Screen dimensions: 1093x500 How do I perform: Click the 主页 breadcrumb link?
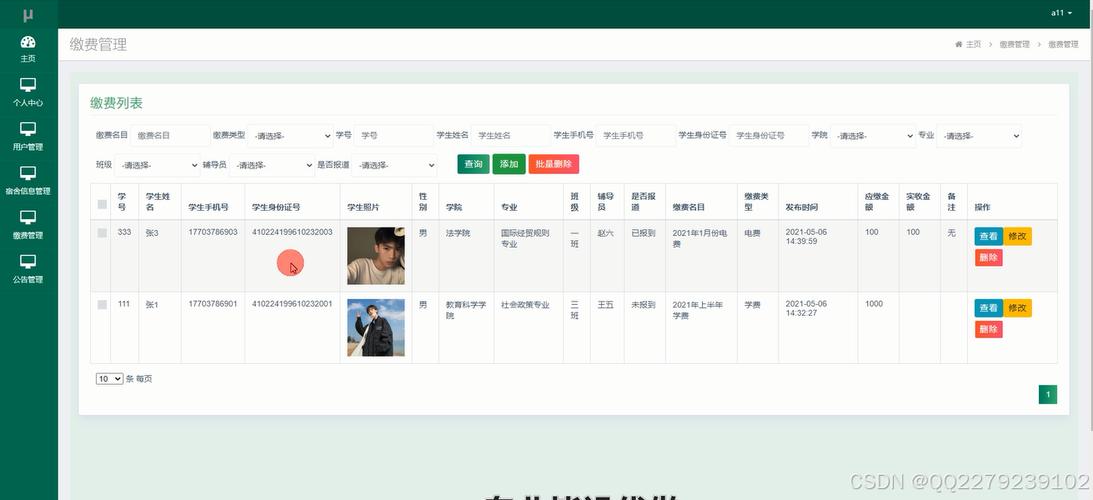(973, 45)
